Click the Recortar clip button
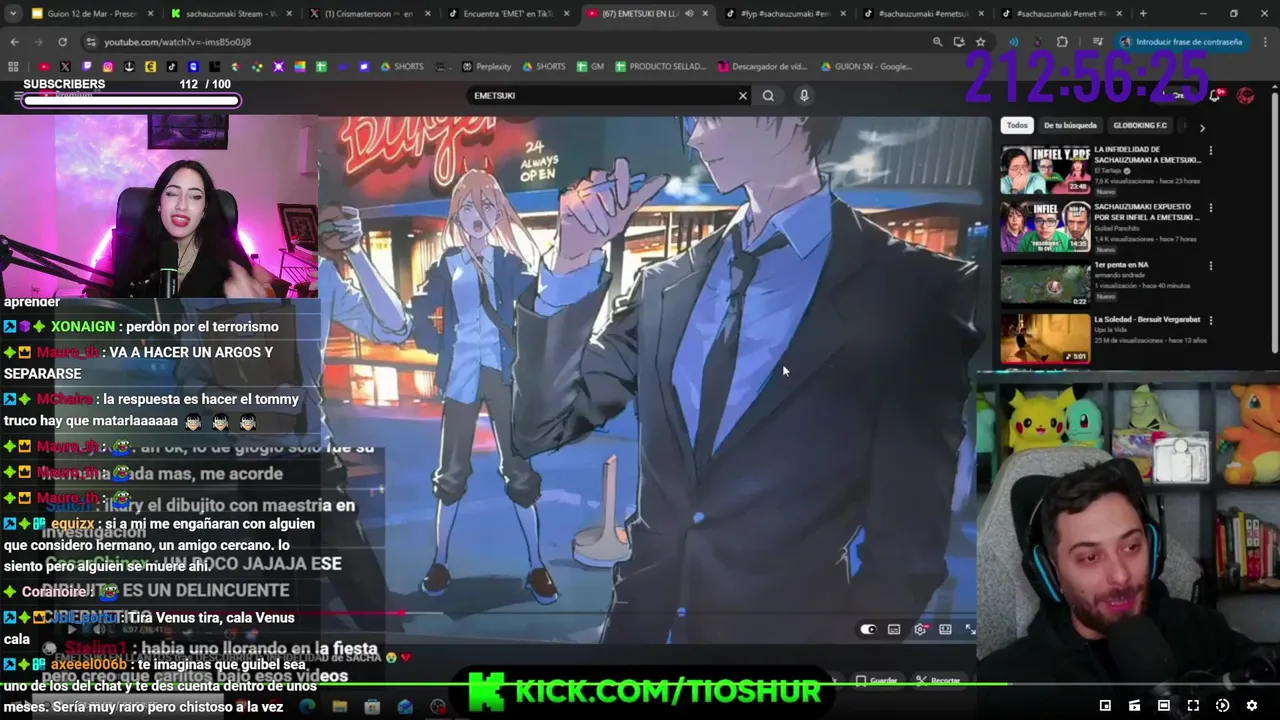Screen dimensions: 1280x720 [939, 681]
